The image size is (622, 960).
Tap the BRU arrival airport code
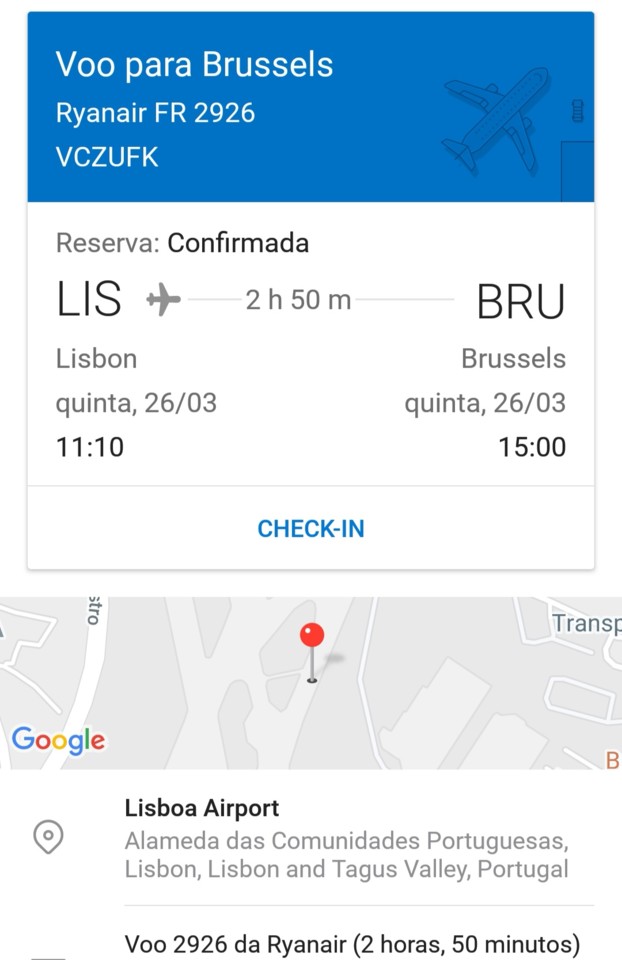pos(520,301)
